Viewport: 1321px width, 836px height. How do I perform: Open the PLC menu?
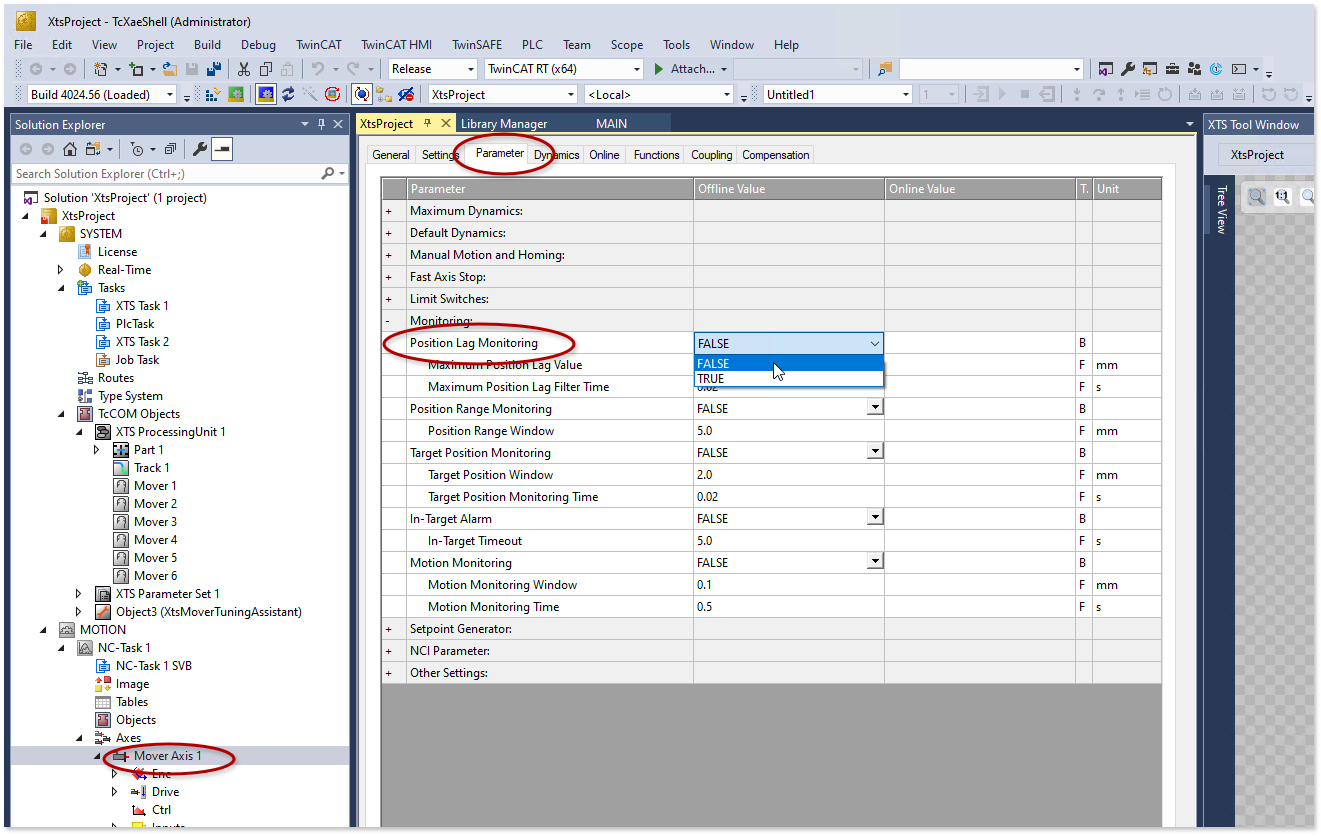click(x=533, y=45)
